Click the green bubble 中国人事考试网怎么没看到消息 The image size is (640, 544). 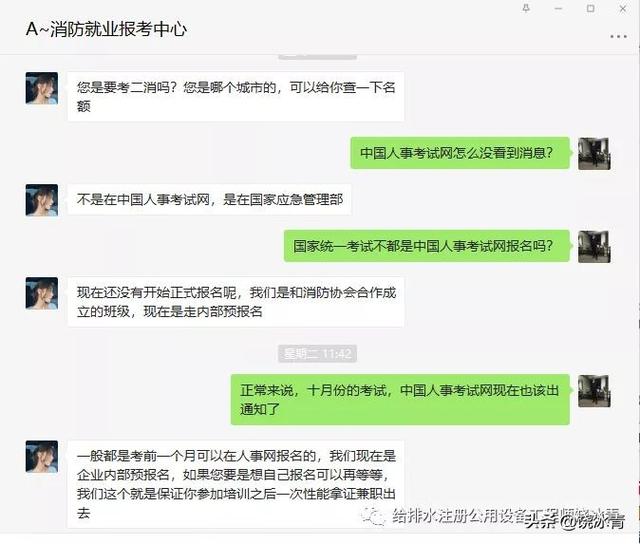click(460, 153)
